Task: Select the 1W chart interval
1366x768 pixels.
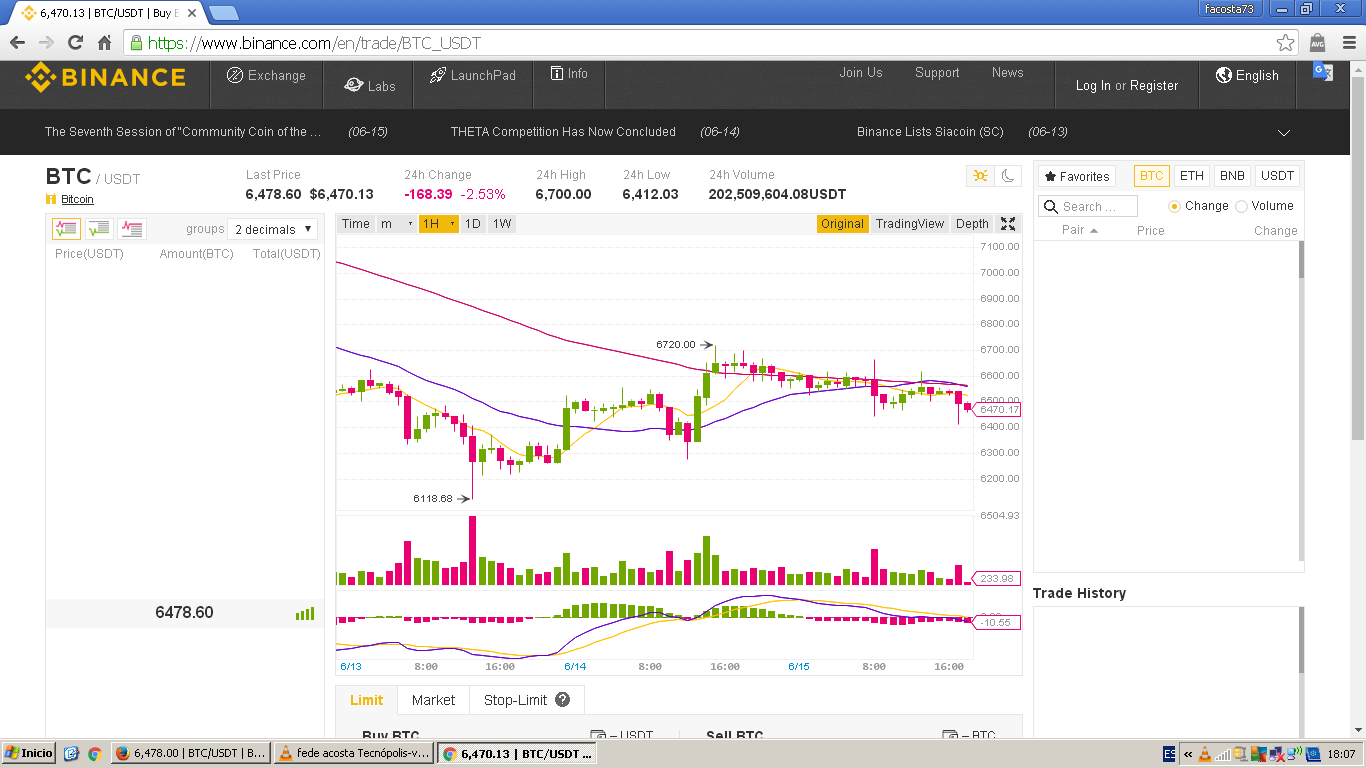Action: pos(502,224)
